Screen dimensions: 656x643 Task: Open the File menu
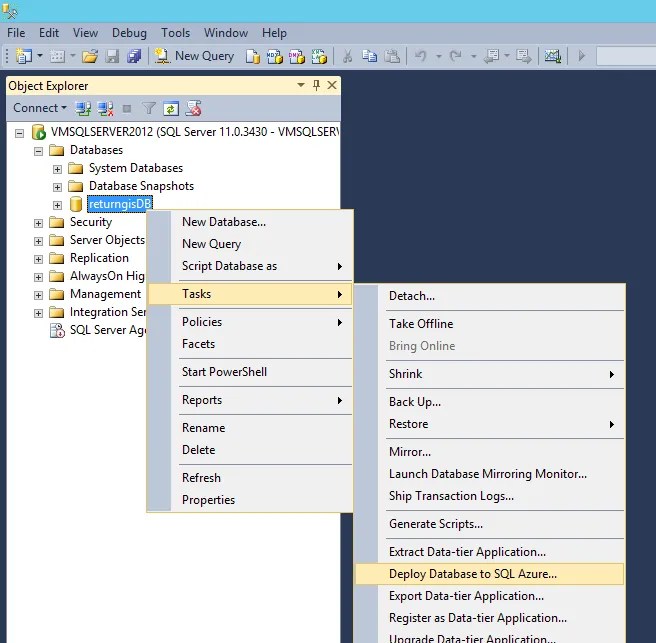[16, 33]
